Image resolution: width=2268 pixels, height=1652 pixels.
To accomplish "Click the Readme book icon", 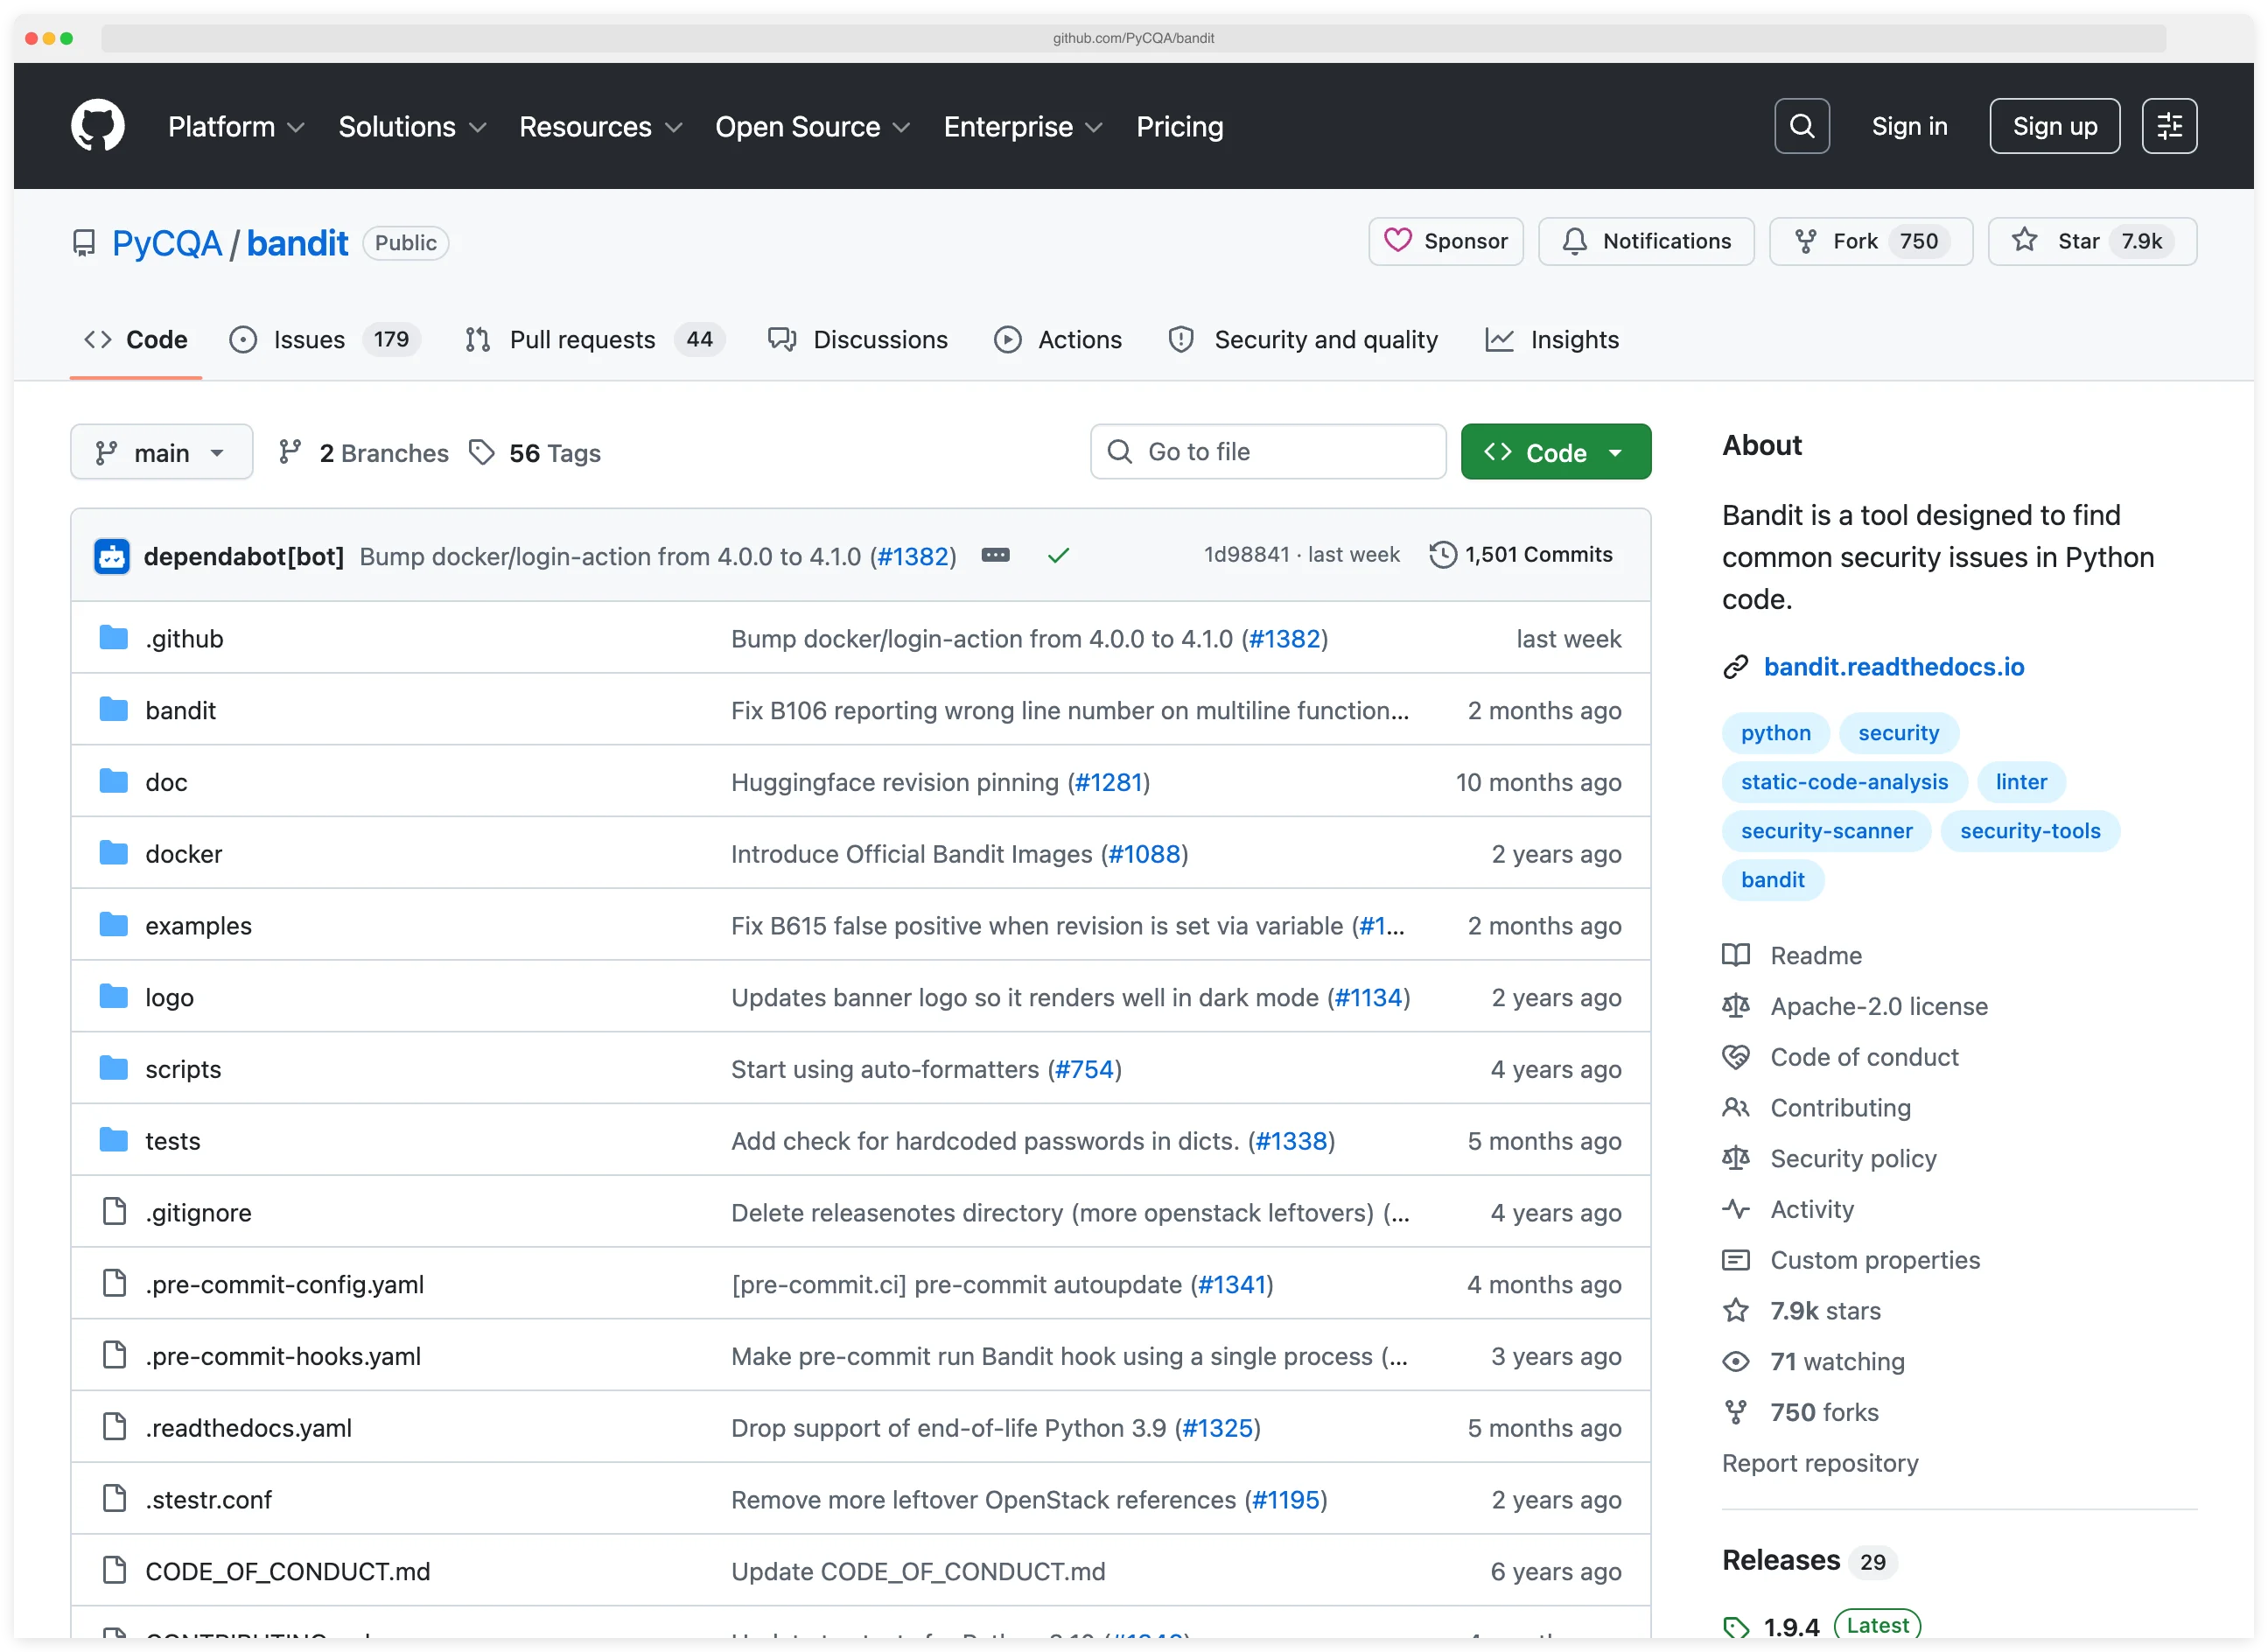I will 1737,955.
